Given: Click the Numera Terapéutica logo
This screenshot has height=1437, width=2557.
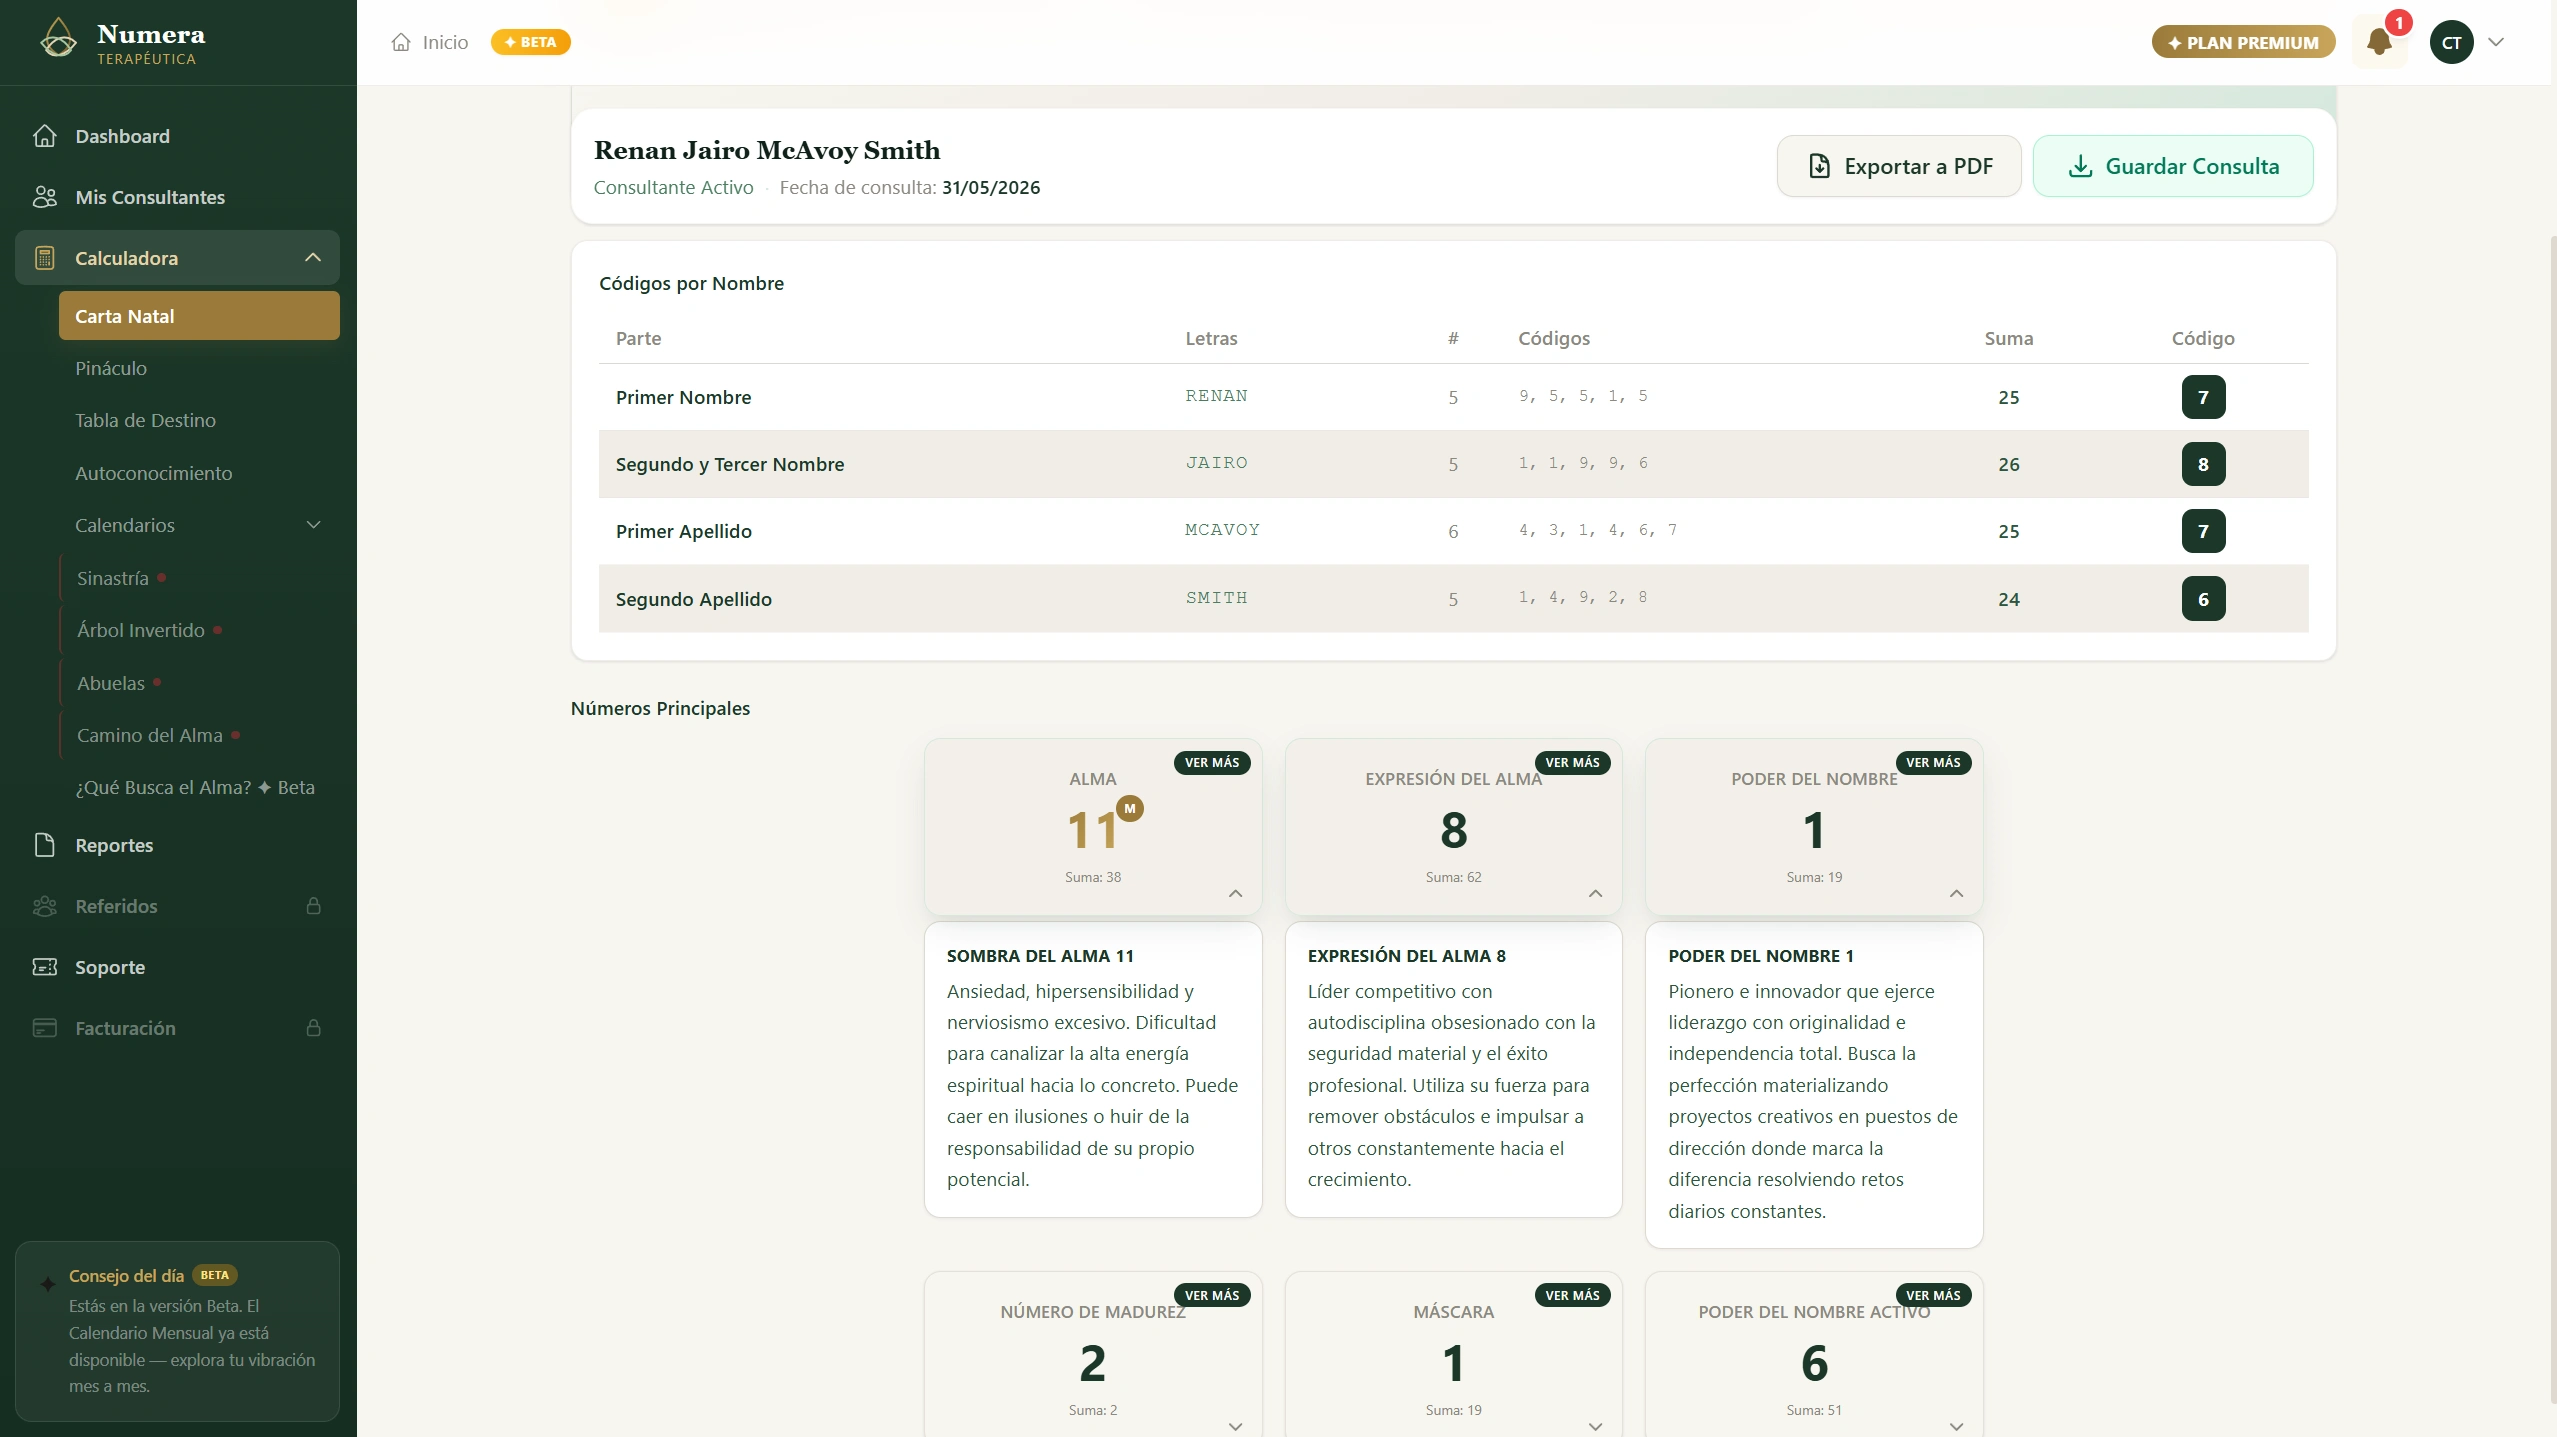Looking at the screenshot, I should pyautogui.click(x=122, y=42).
